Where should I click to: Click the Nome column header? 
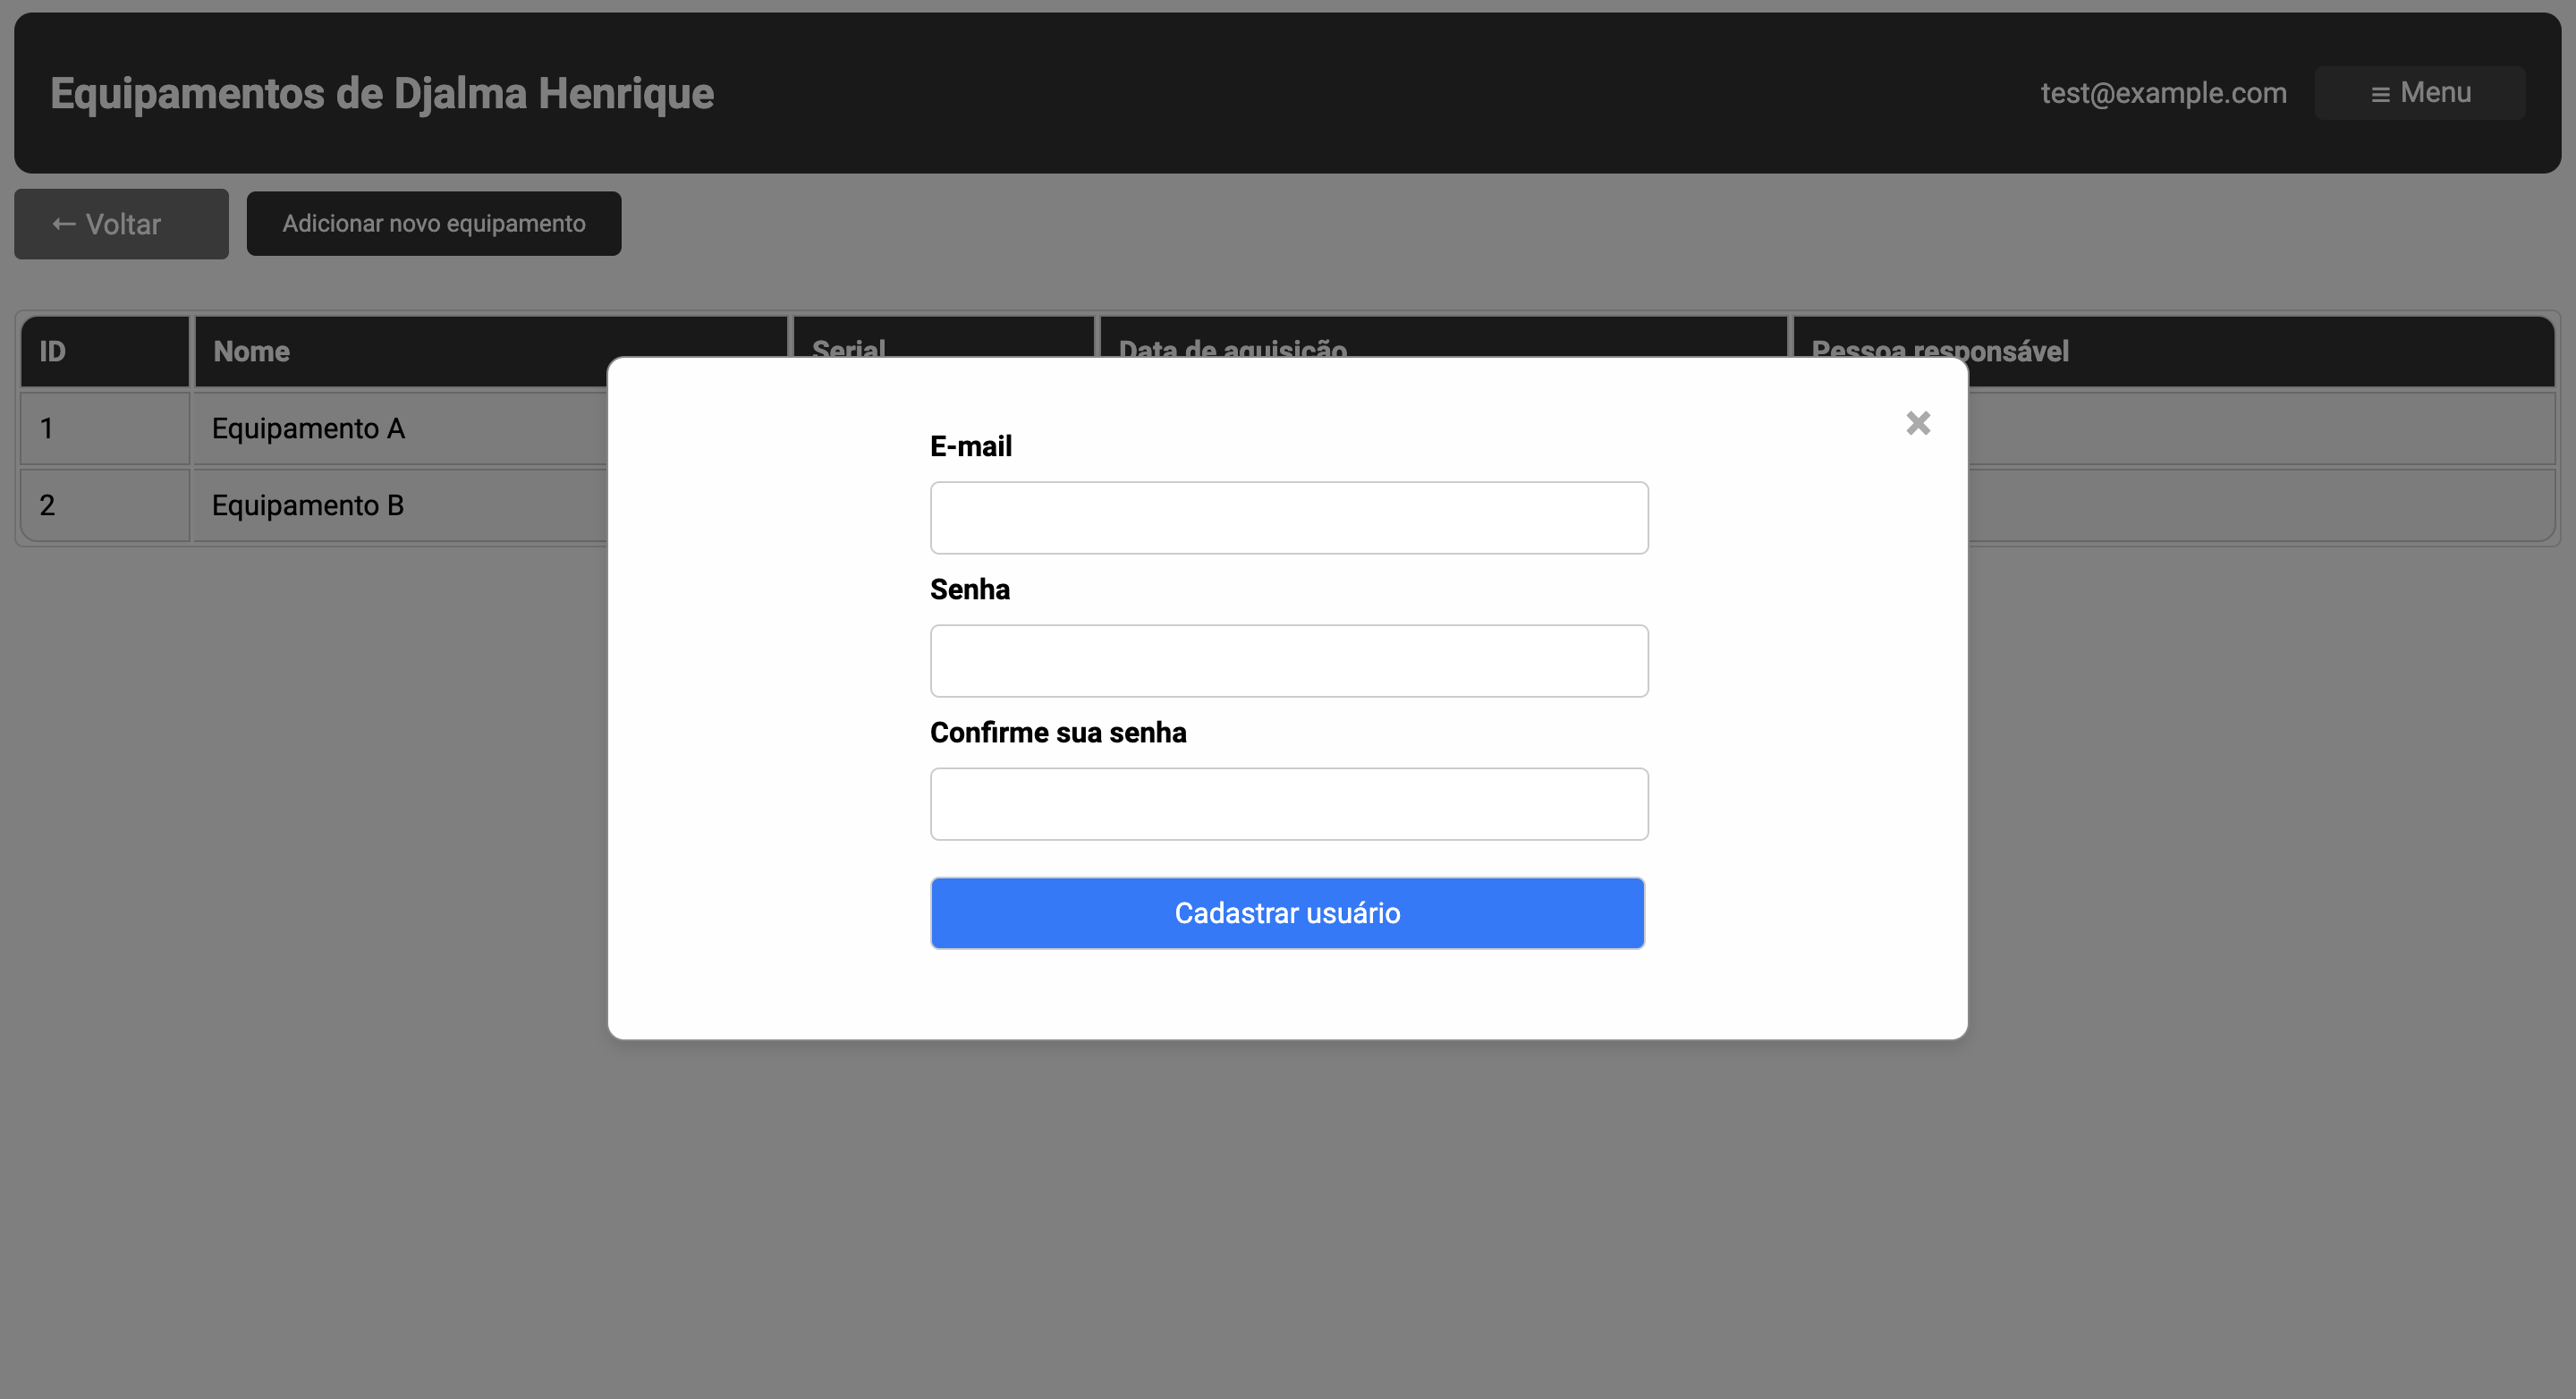(x=251, y=351)
